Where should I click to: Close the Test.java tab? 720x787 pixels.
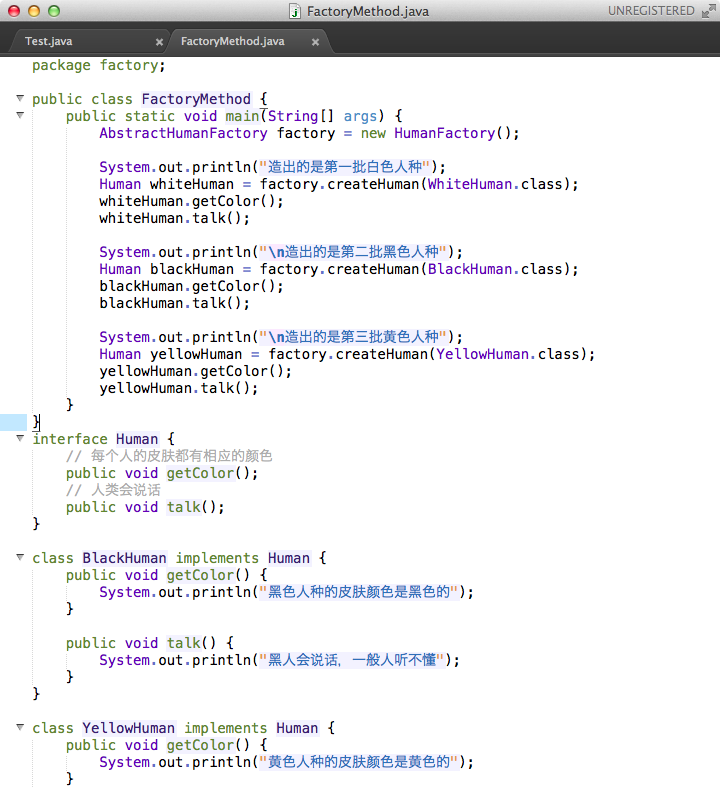[159, 42]
